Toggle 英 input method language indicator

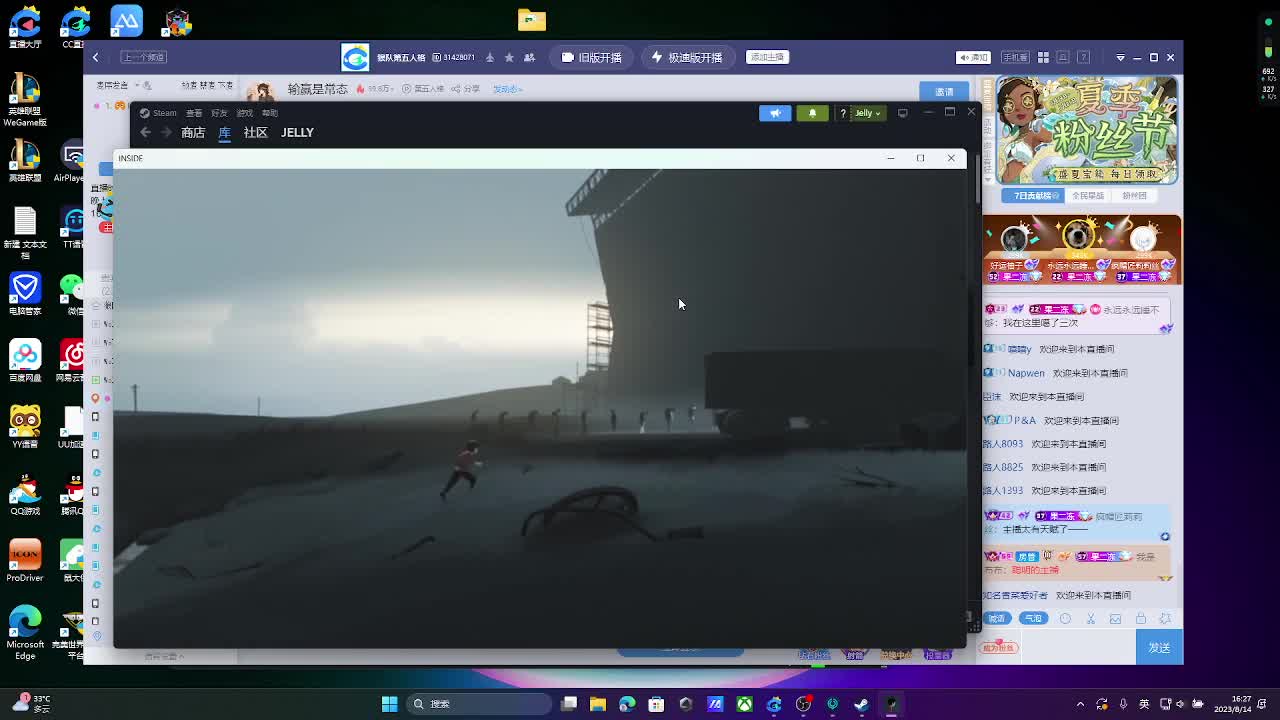1144,704
